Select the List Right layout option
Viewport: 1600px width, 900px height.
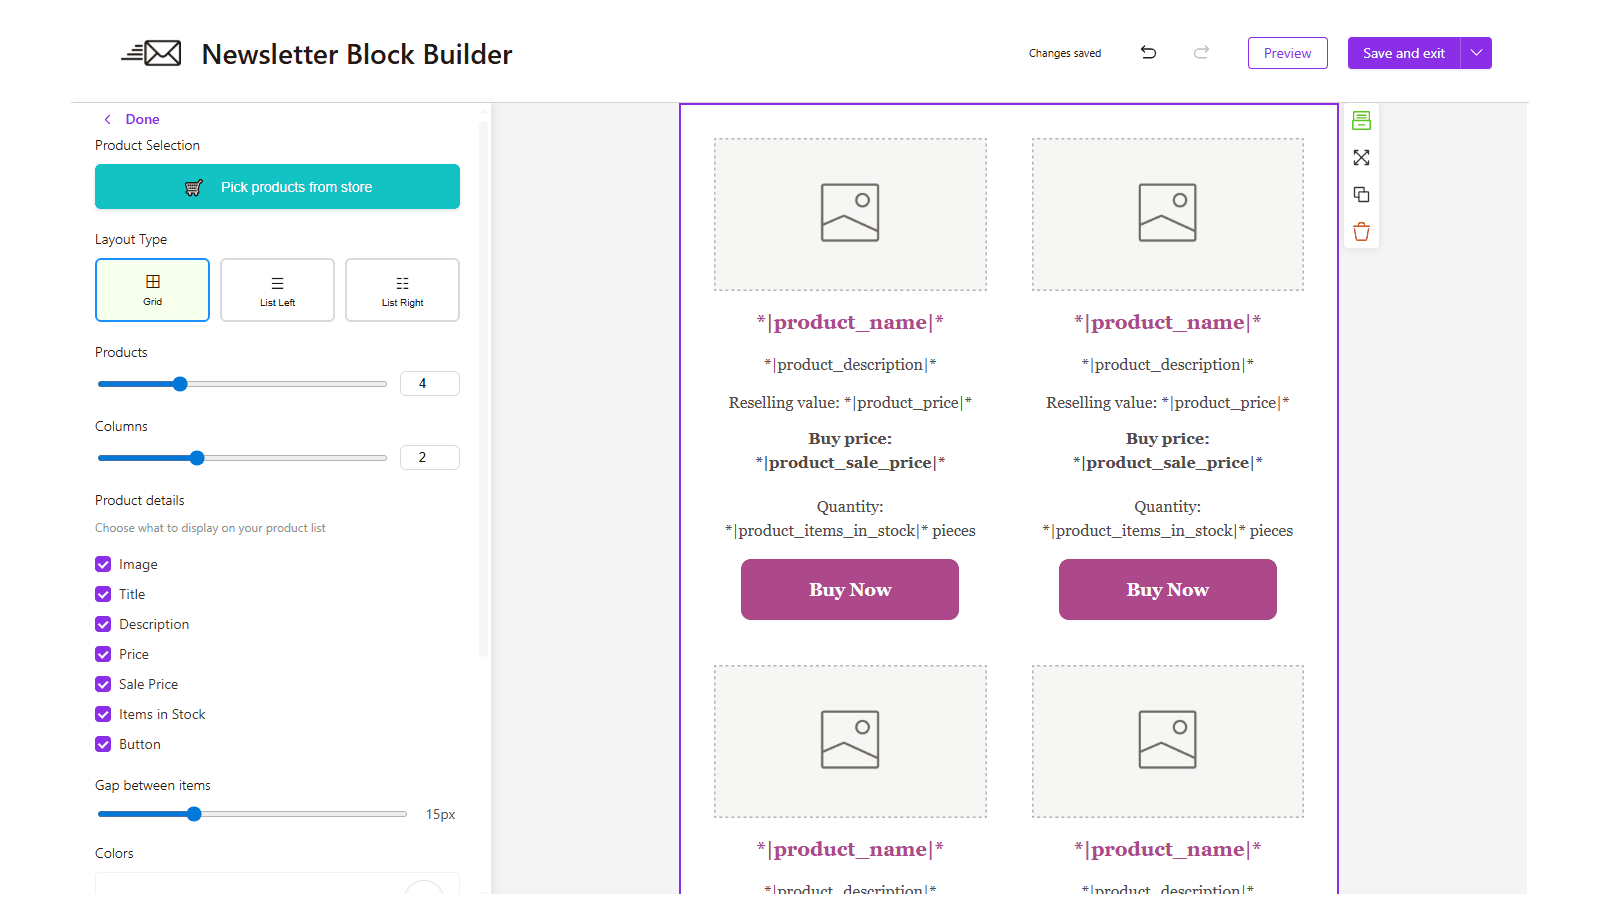point(402,290)
